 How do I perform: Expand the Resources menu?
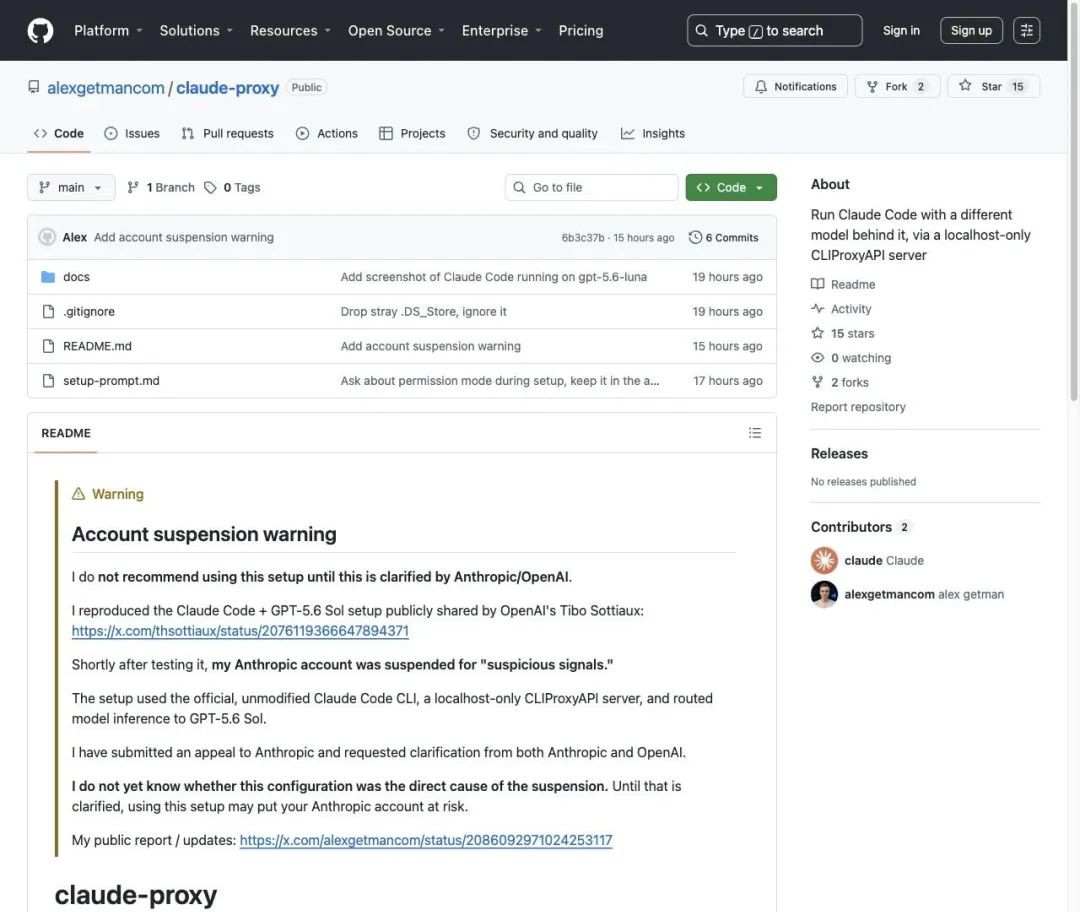(x=290, y=30)
